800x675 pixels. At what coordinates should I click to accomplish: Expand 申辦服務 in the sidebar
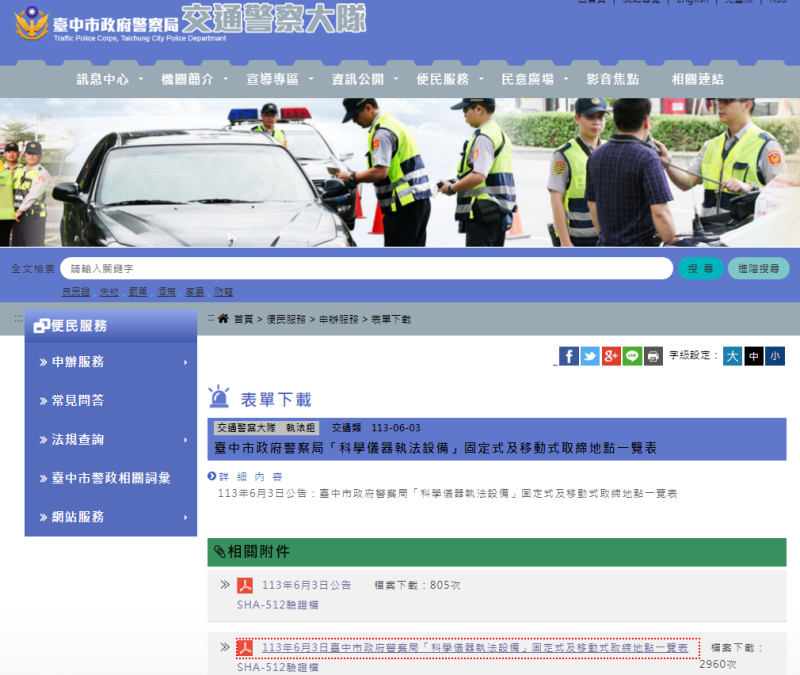click(111, 362)
